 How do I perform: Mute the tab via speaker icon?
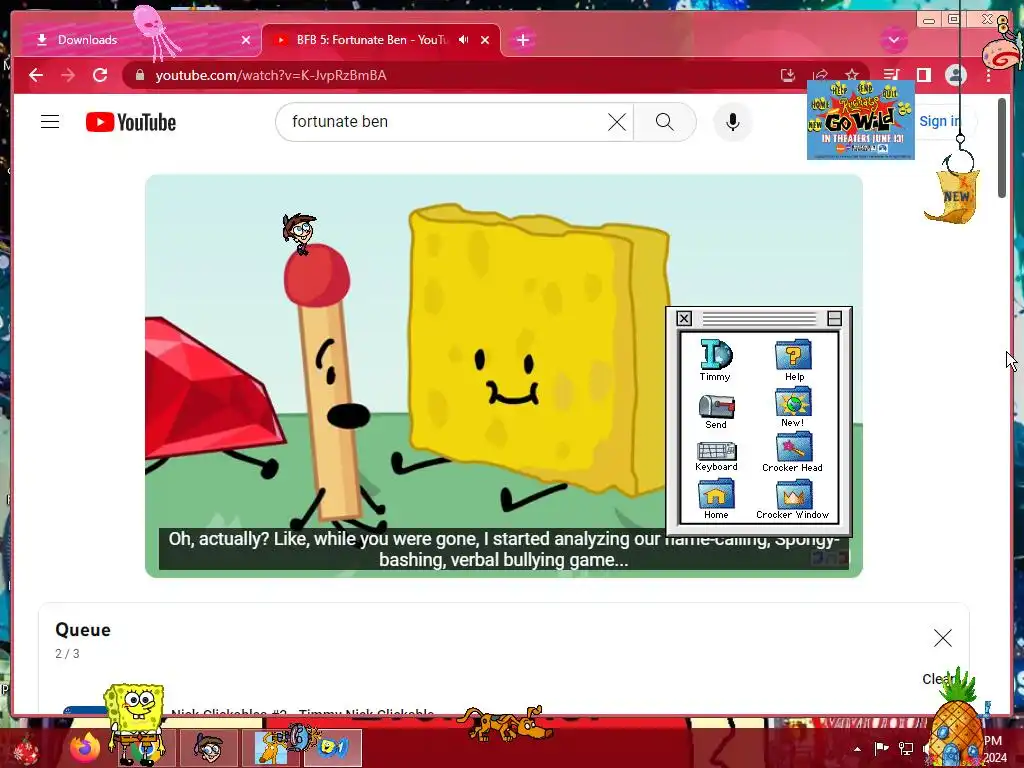click(464, 40)
